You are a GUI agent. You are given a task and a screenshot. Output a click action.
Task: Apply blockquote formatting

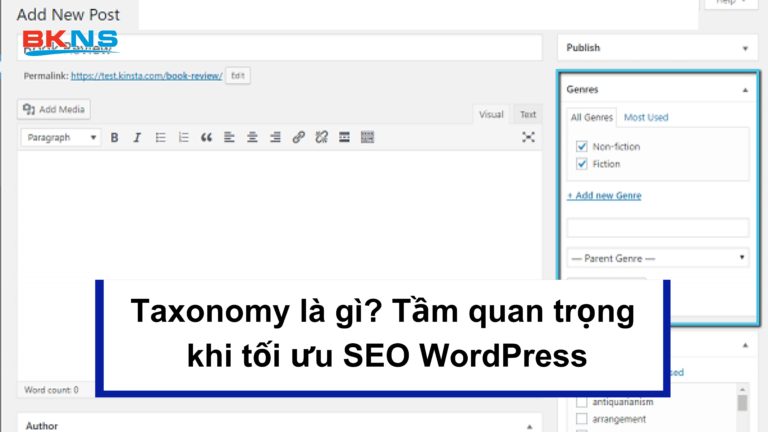(206, 138)
